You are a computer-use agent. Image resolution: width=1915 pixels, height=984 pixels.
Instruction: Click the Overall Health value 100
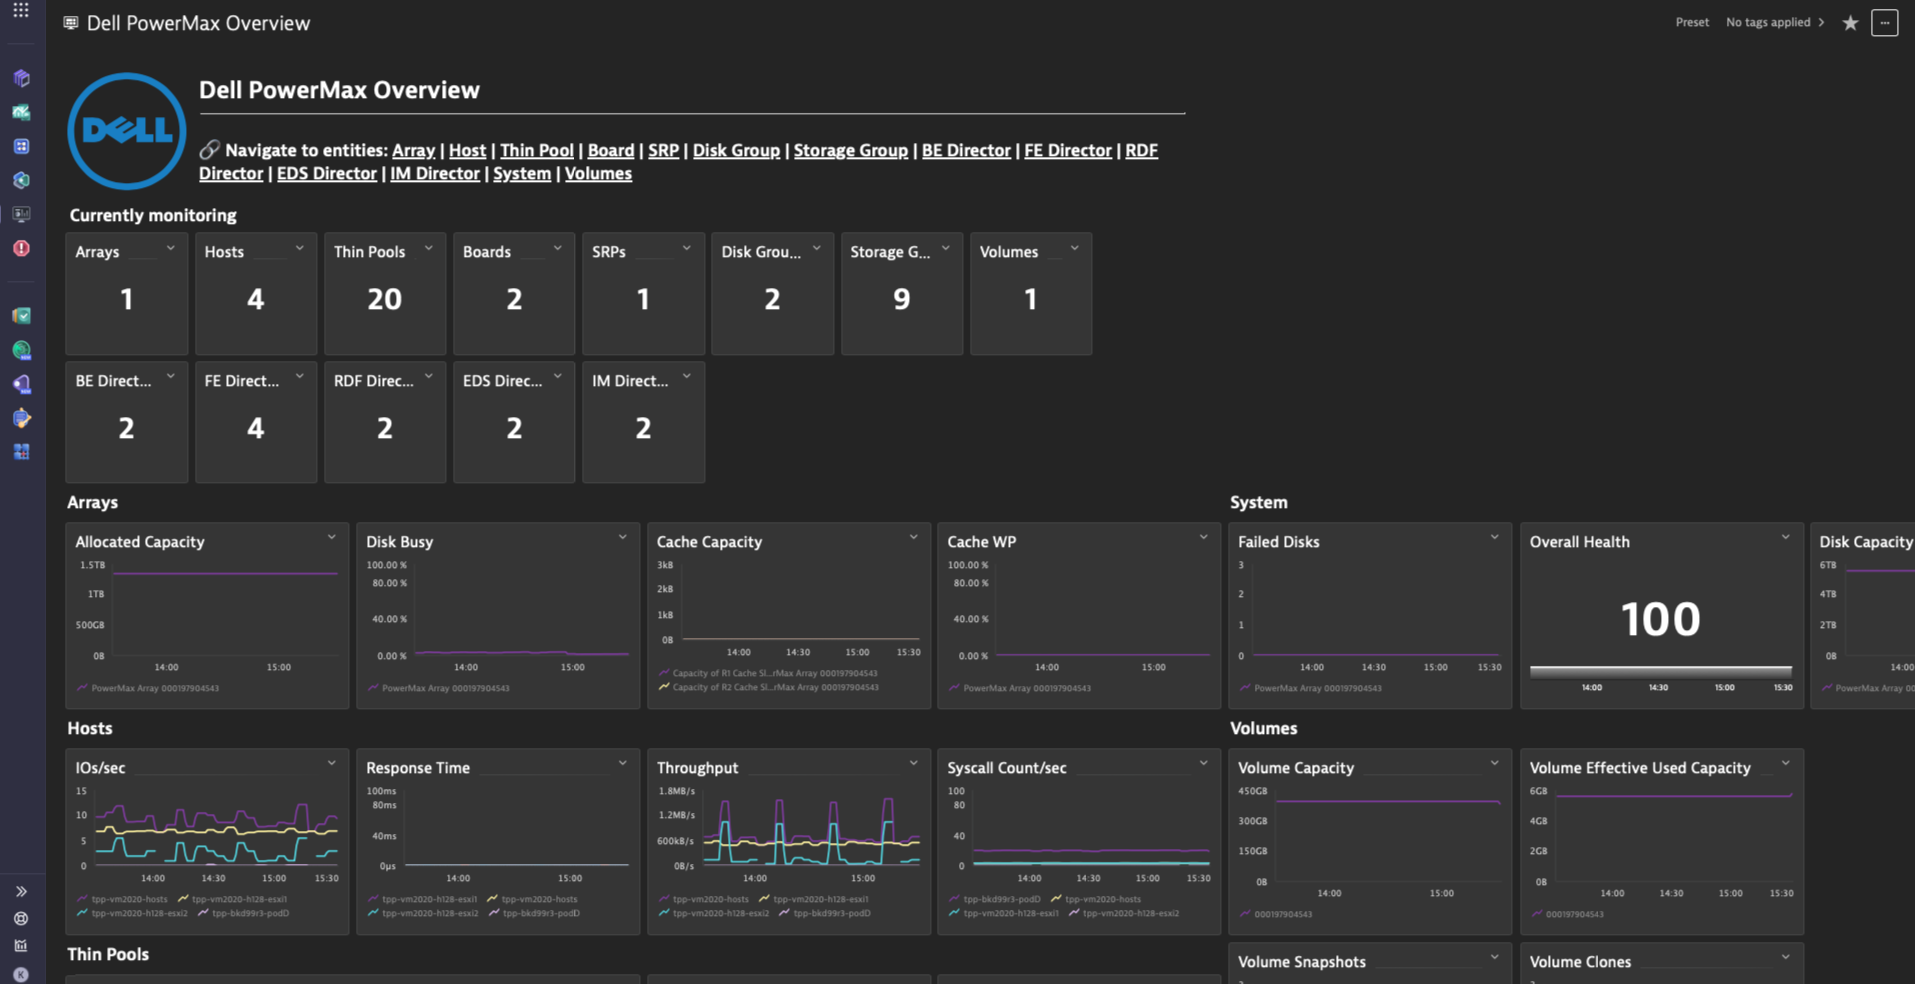click(x=1661, y=619)
